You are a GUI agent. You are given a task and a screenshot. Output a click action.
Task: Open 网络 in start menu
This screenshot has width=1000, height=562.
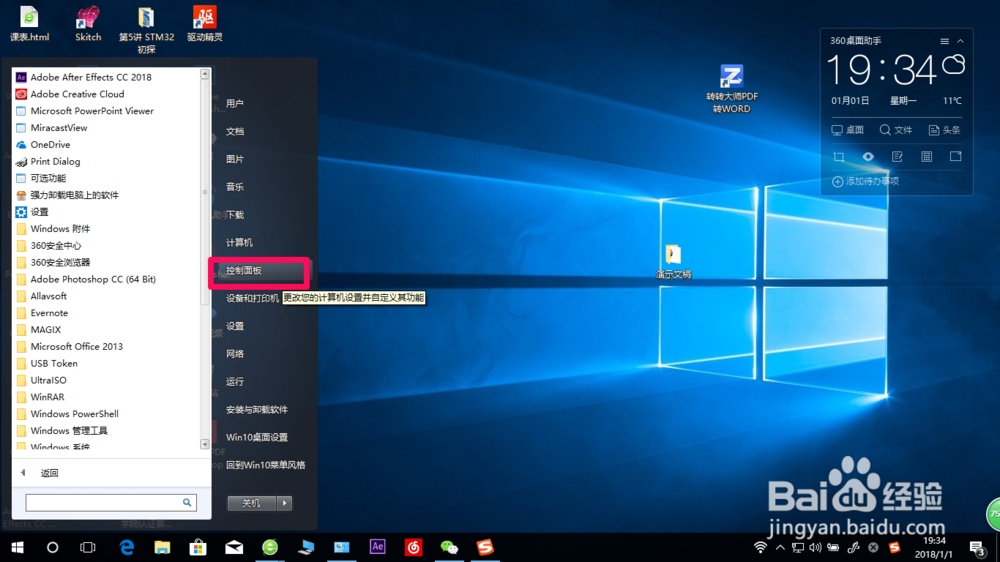(235, 353)
